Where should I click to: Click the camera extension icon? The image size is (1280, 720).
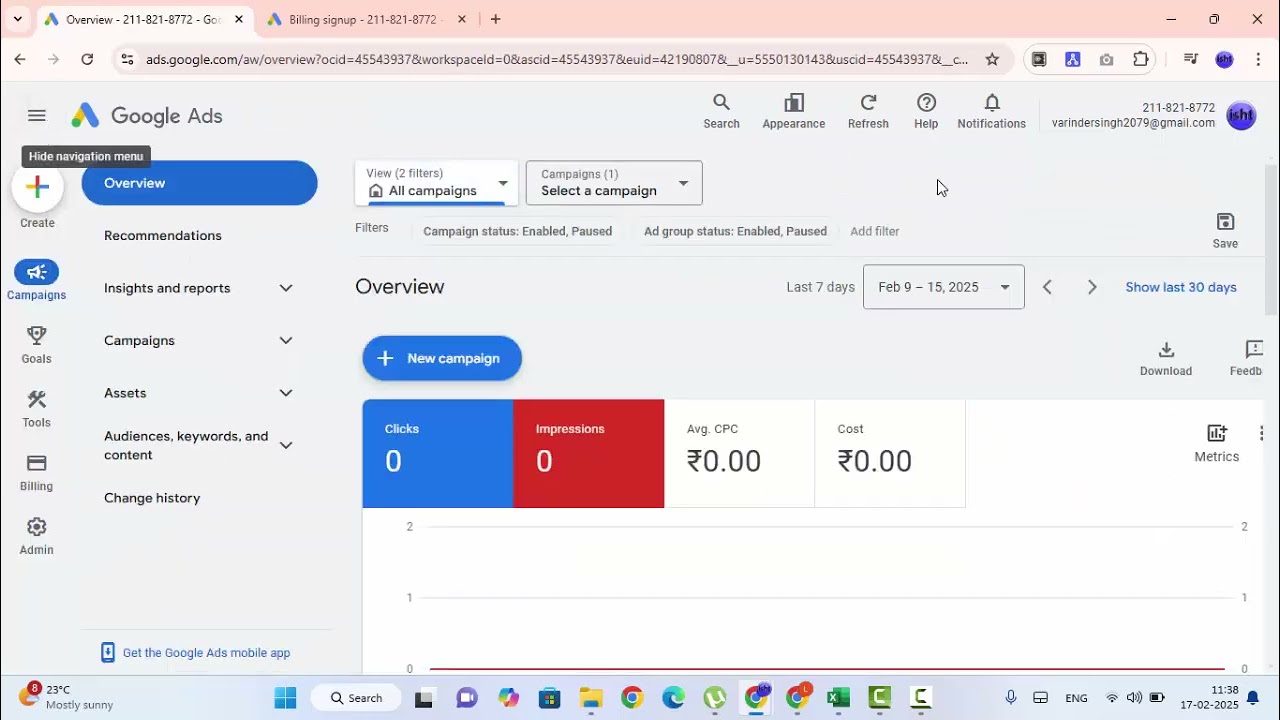pyautogui.click(x=1106, y=59)
